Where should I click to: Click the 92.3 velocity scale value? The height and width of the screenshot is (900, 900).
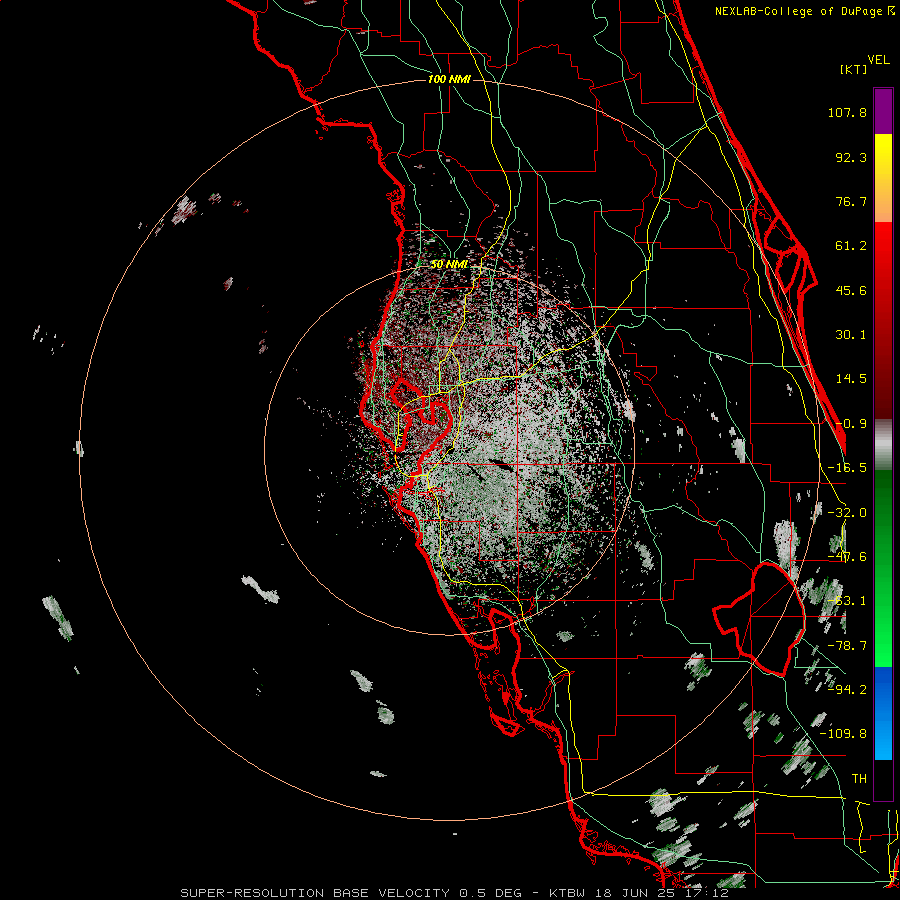(851, 157)
